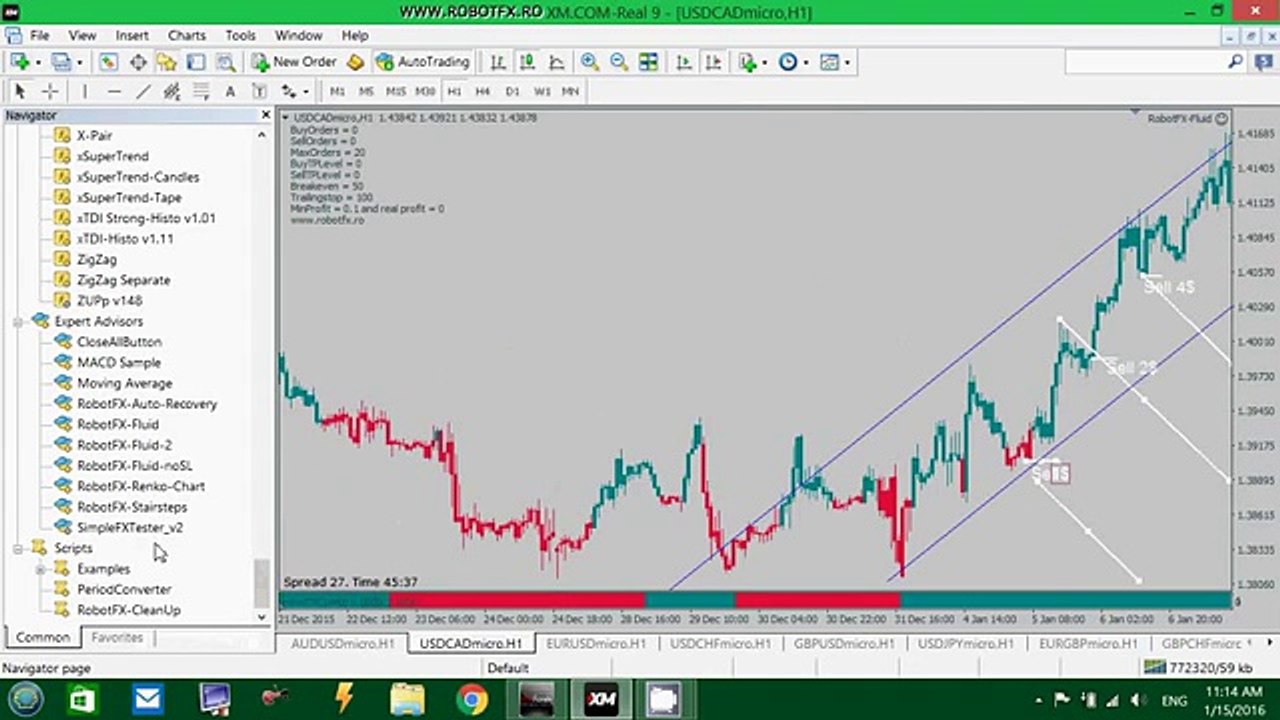
Task: Open the Data Window icon
Action: [x=137, y=62]
